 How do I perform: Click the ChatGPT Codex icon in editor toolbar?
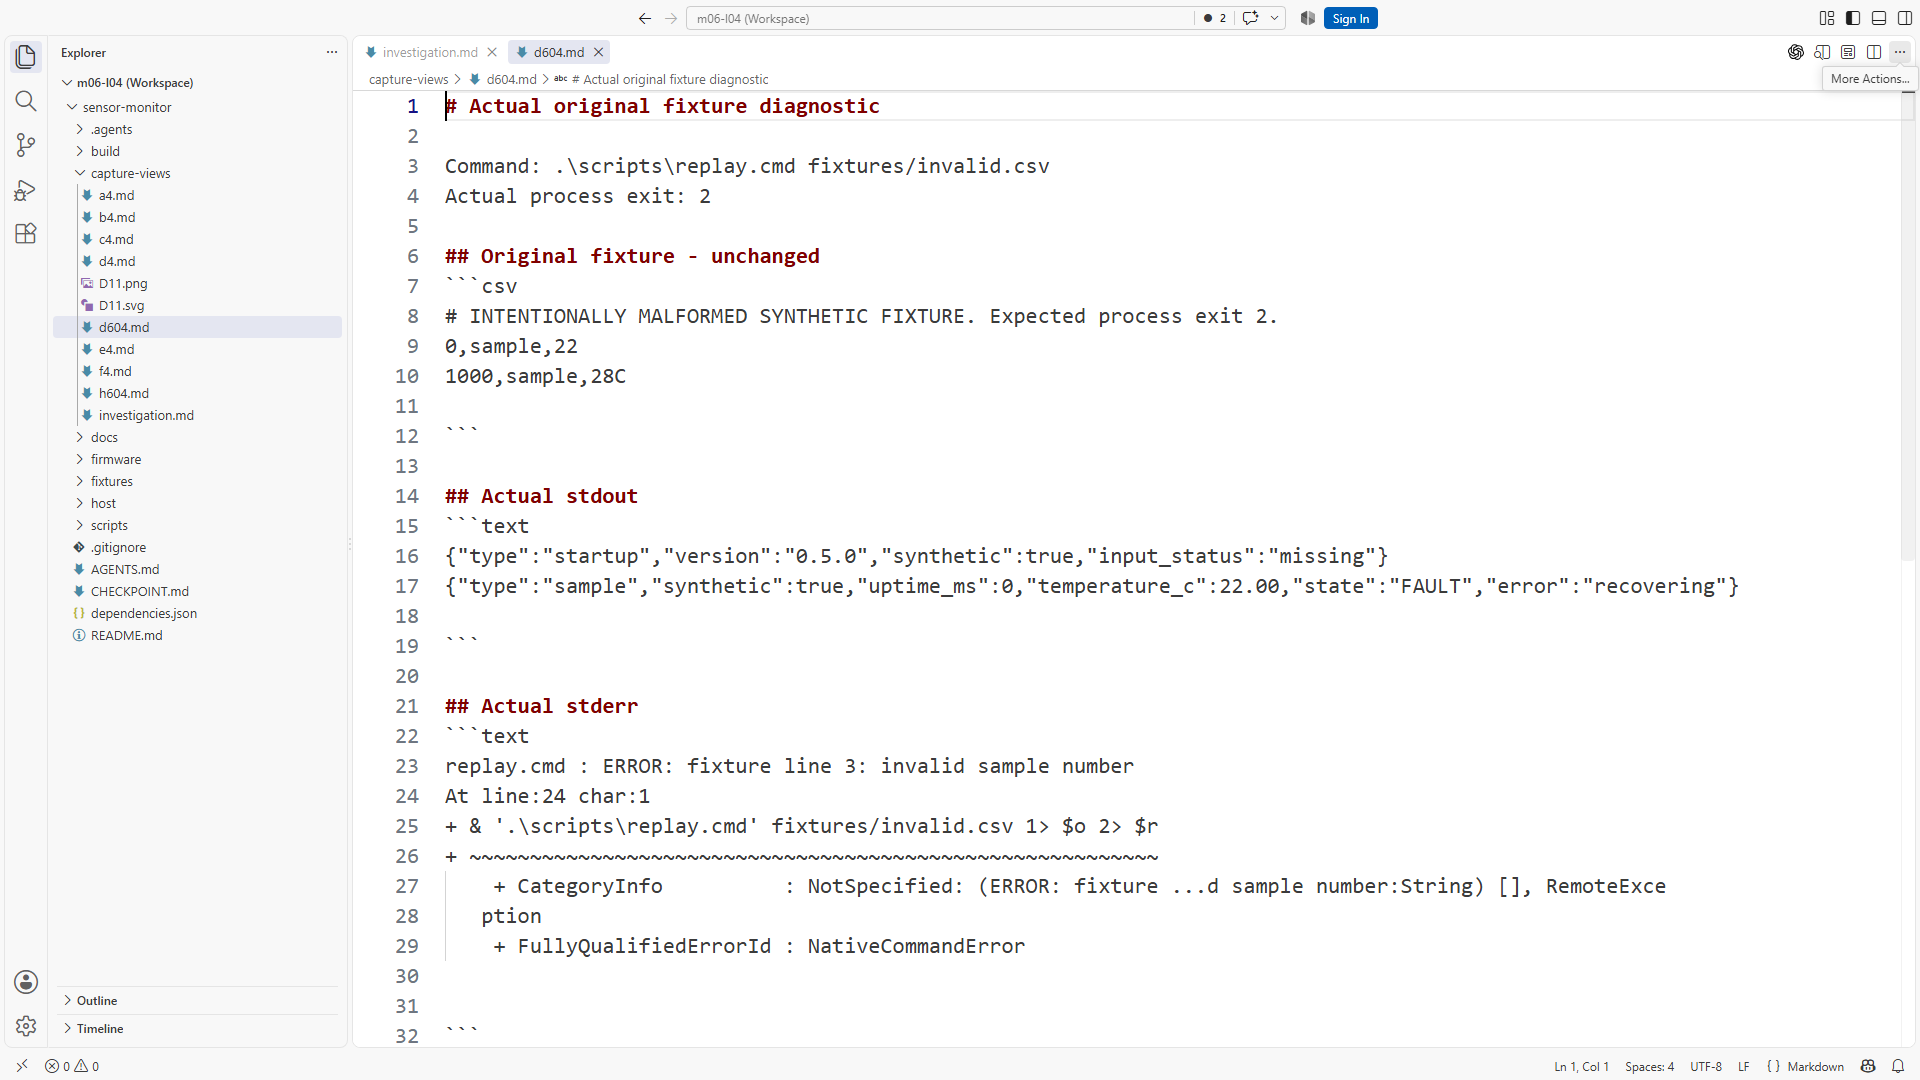point(1796,52)
